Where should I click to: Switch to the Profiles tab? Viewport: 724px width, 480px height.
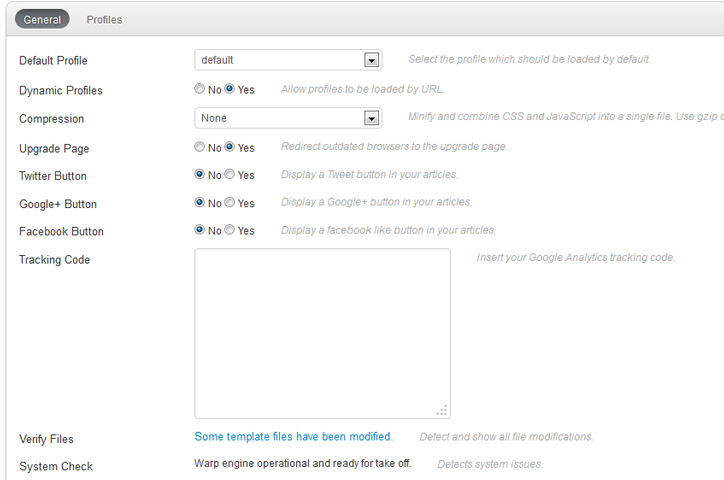coord(104,19)
